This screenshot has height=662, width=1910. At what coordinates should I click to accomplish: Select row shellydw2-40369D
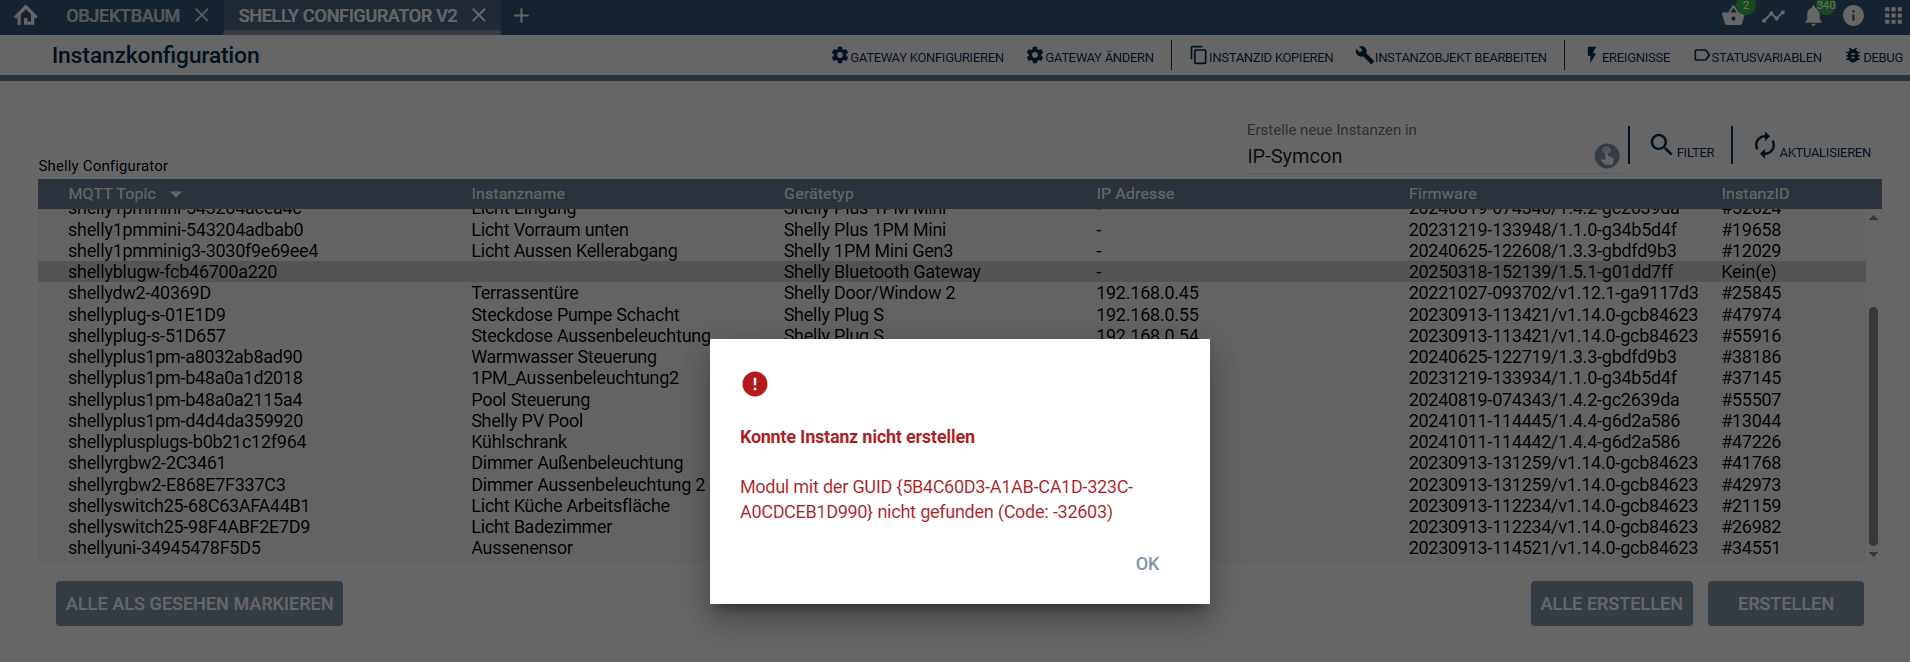(x=951, y=293)
